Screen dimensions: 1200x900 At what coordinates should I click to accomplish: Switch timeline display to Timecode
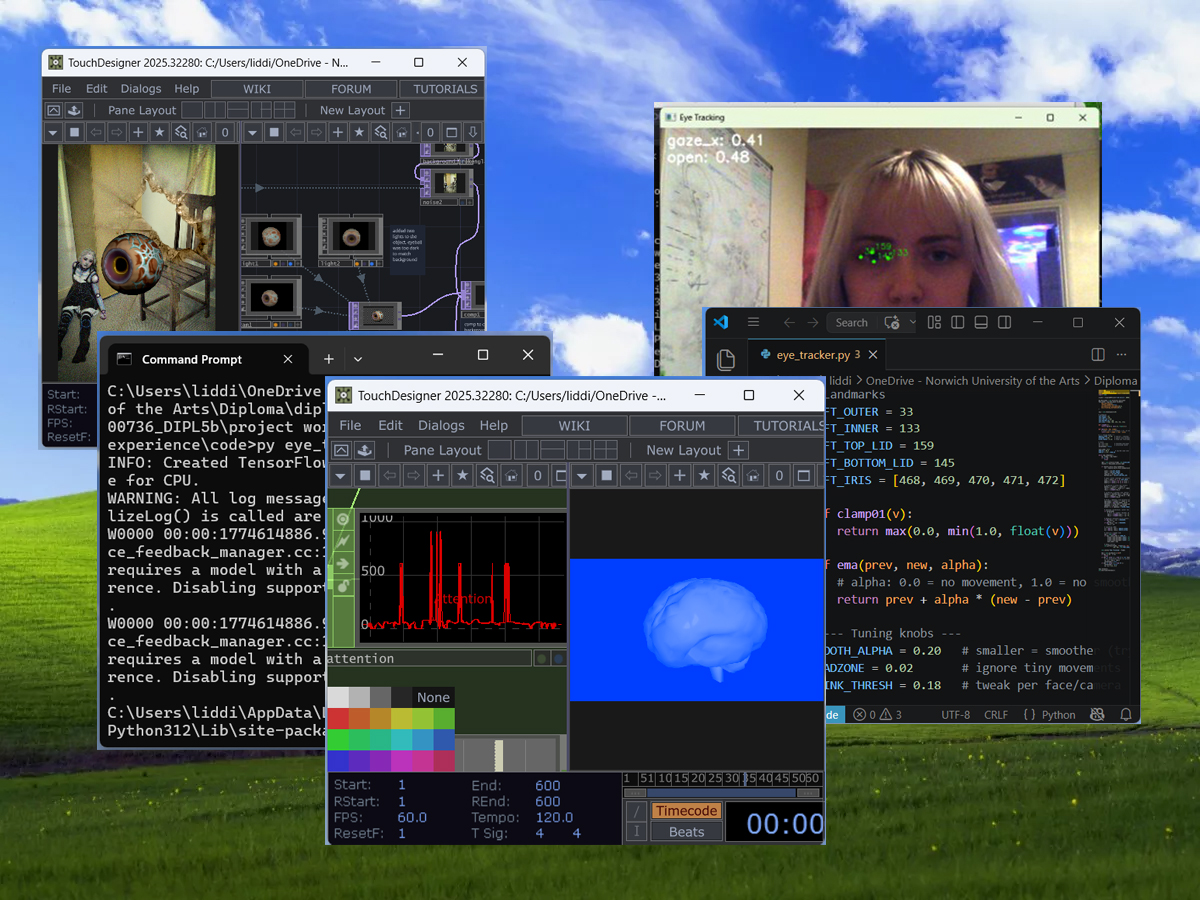tap(687, 811)
